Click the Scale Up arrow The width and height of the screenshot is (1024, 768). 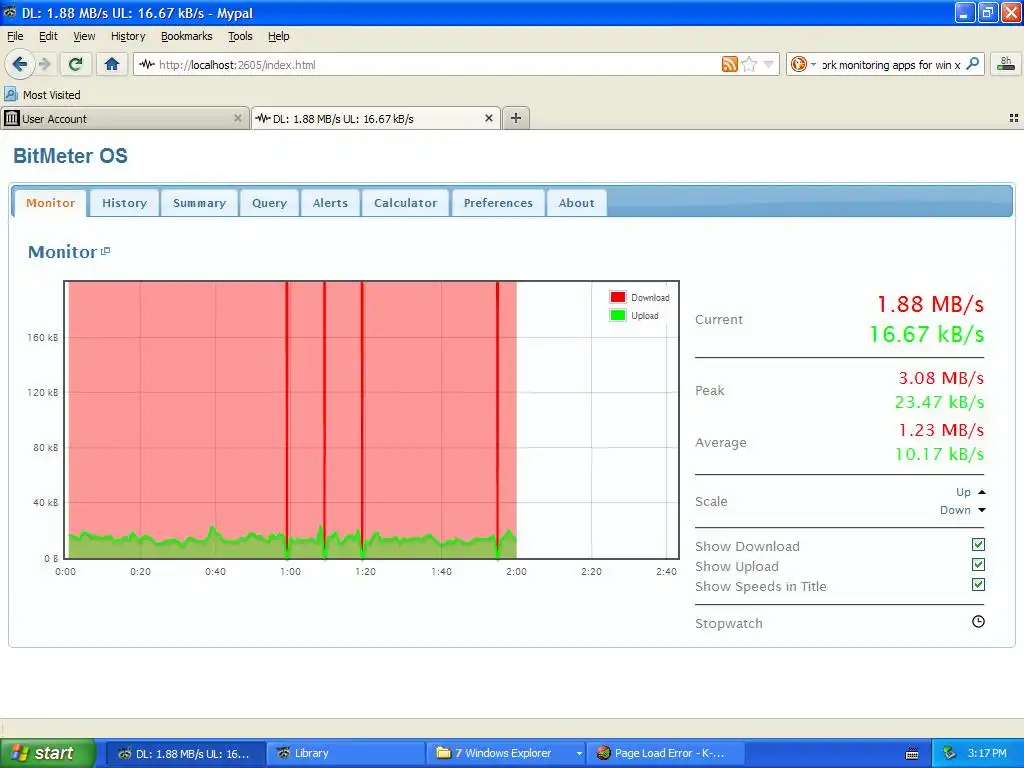(x=982, y=492)
